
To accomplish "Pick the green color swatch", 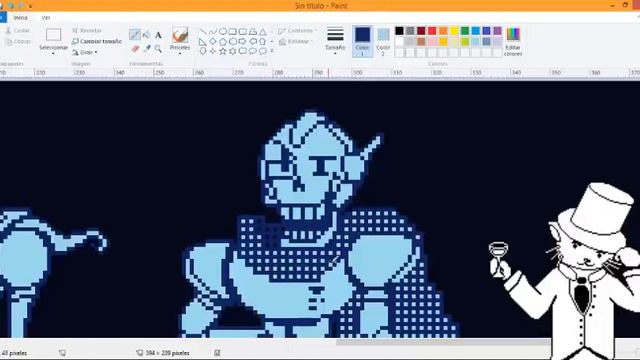I will click(x=464, y=31).
